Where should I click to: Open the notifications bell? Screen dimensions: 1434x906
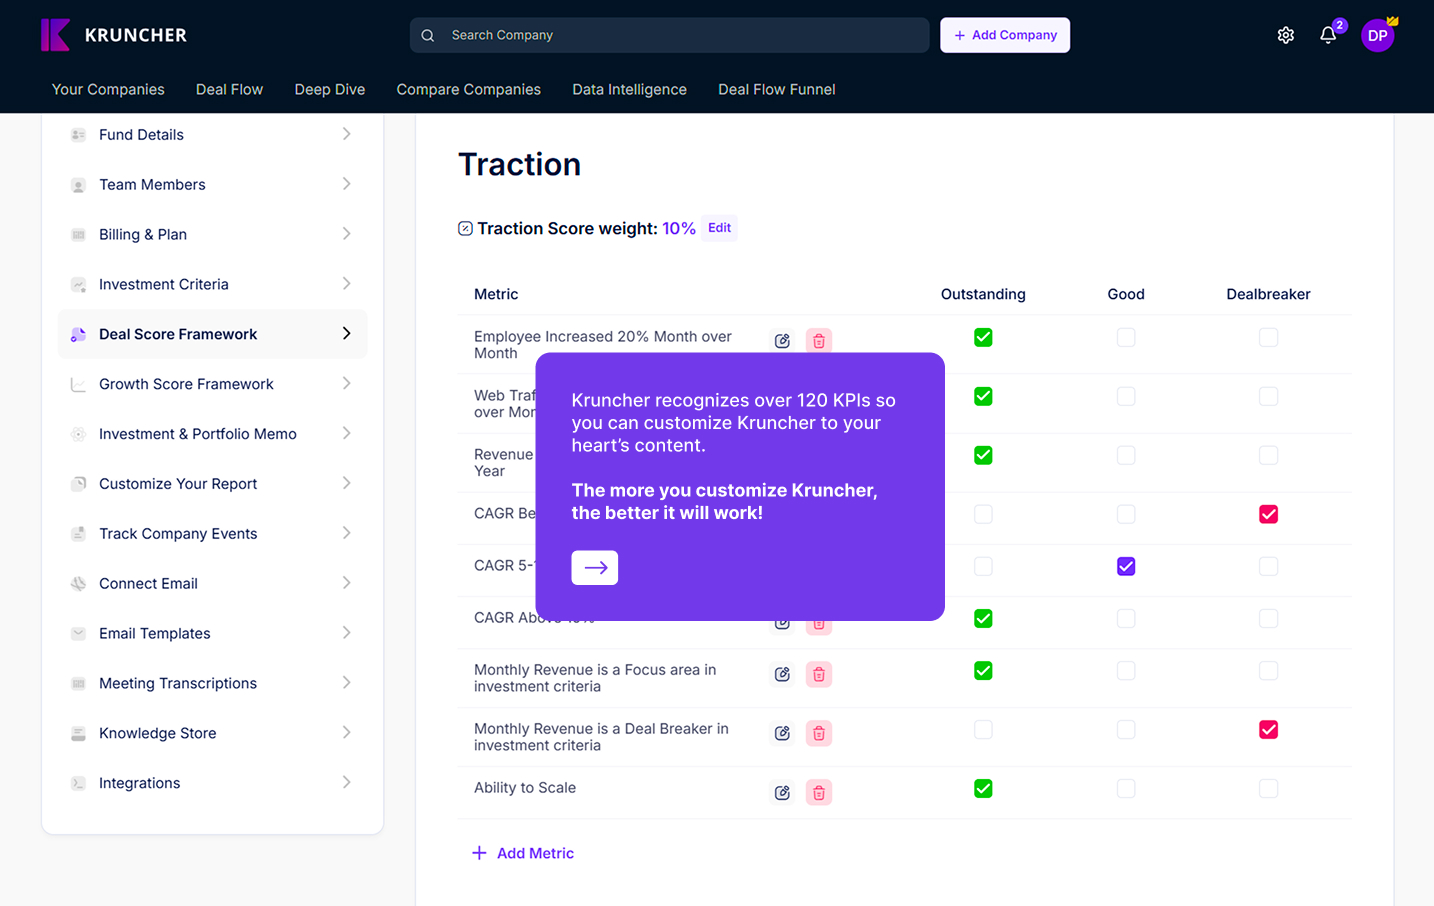(1328, 35)
